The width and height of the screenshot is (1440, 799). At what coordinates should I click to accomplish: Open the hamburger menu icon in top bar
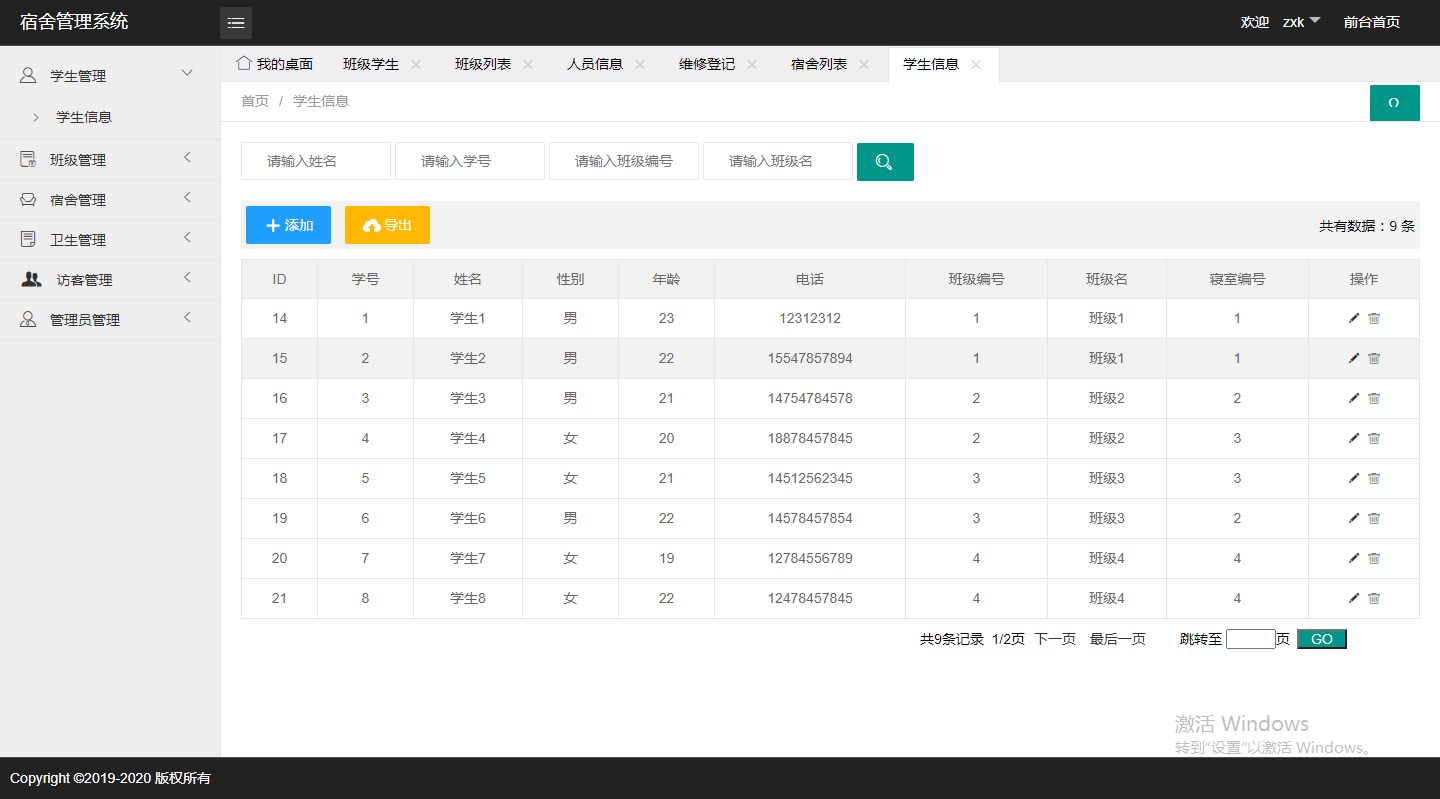coord(236,22)
